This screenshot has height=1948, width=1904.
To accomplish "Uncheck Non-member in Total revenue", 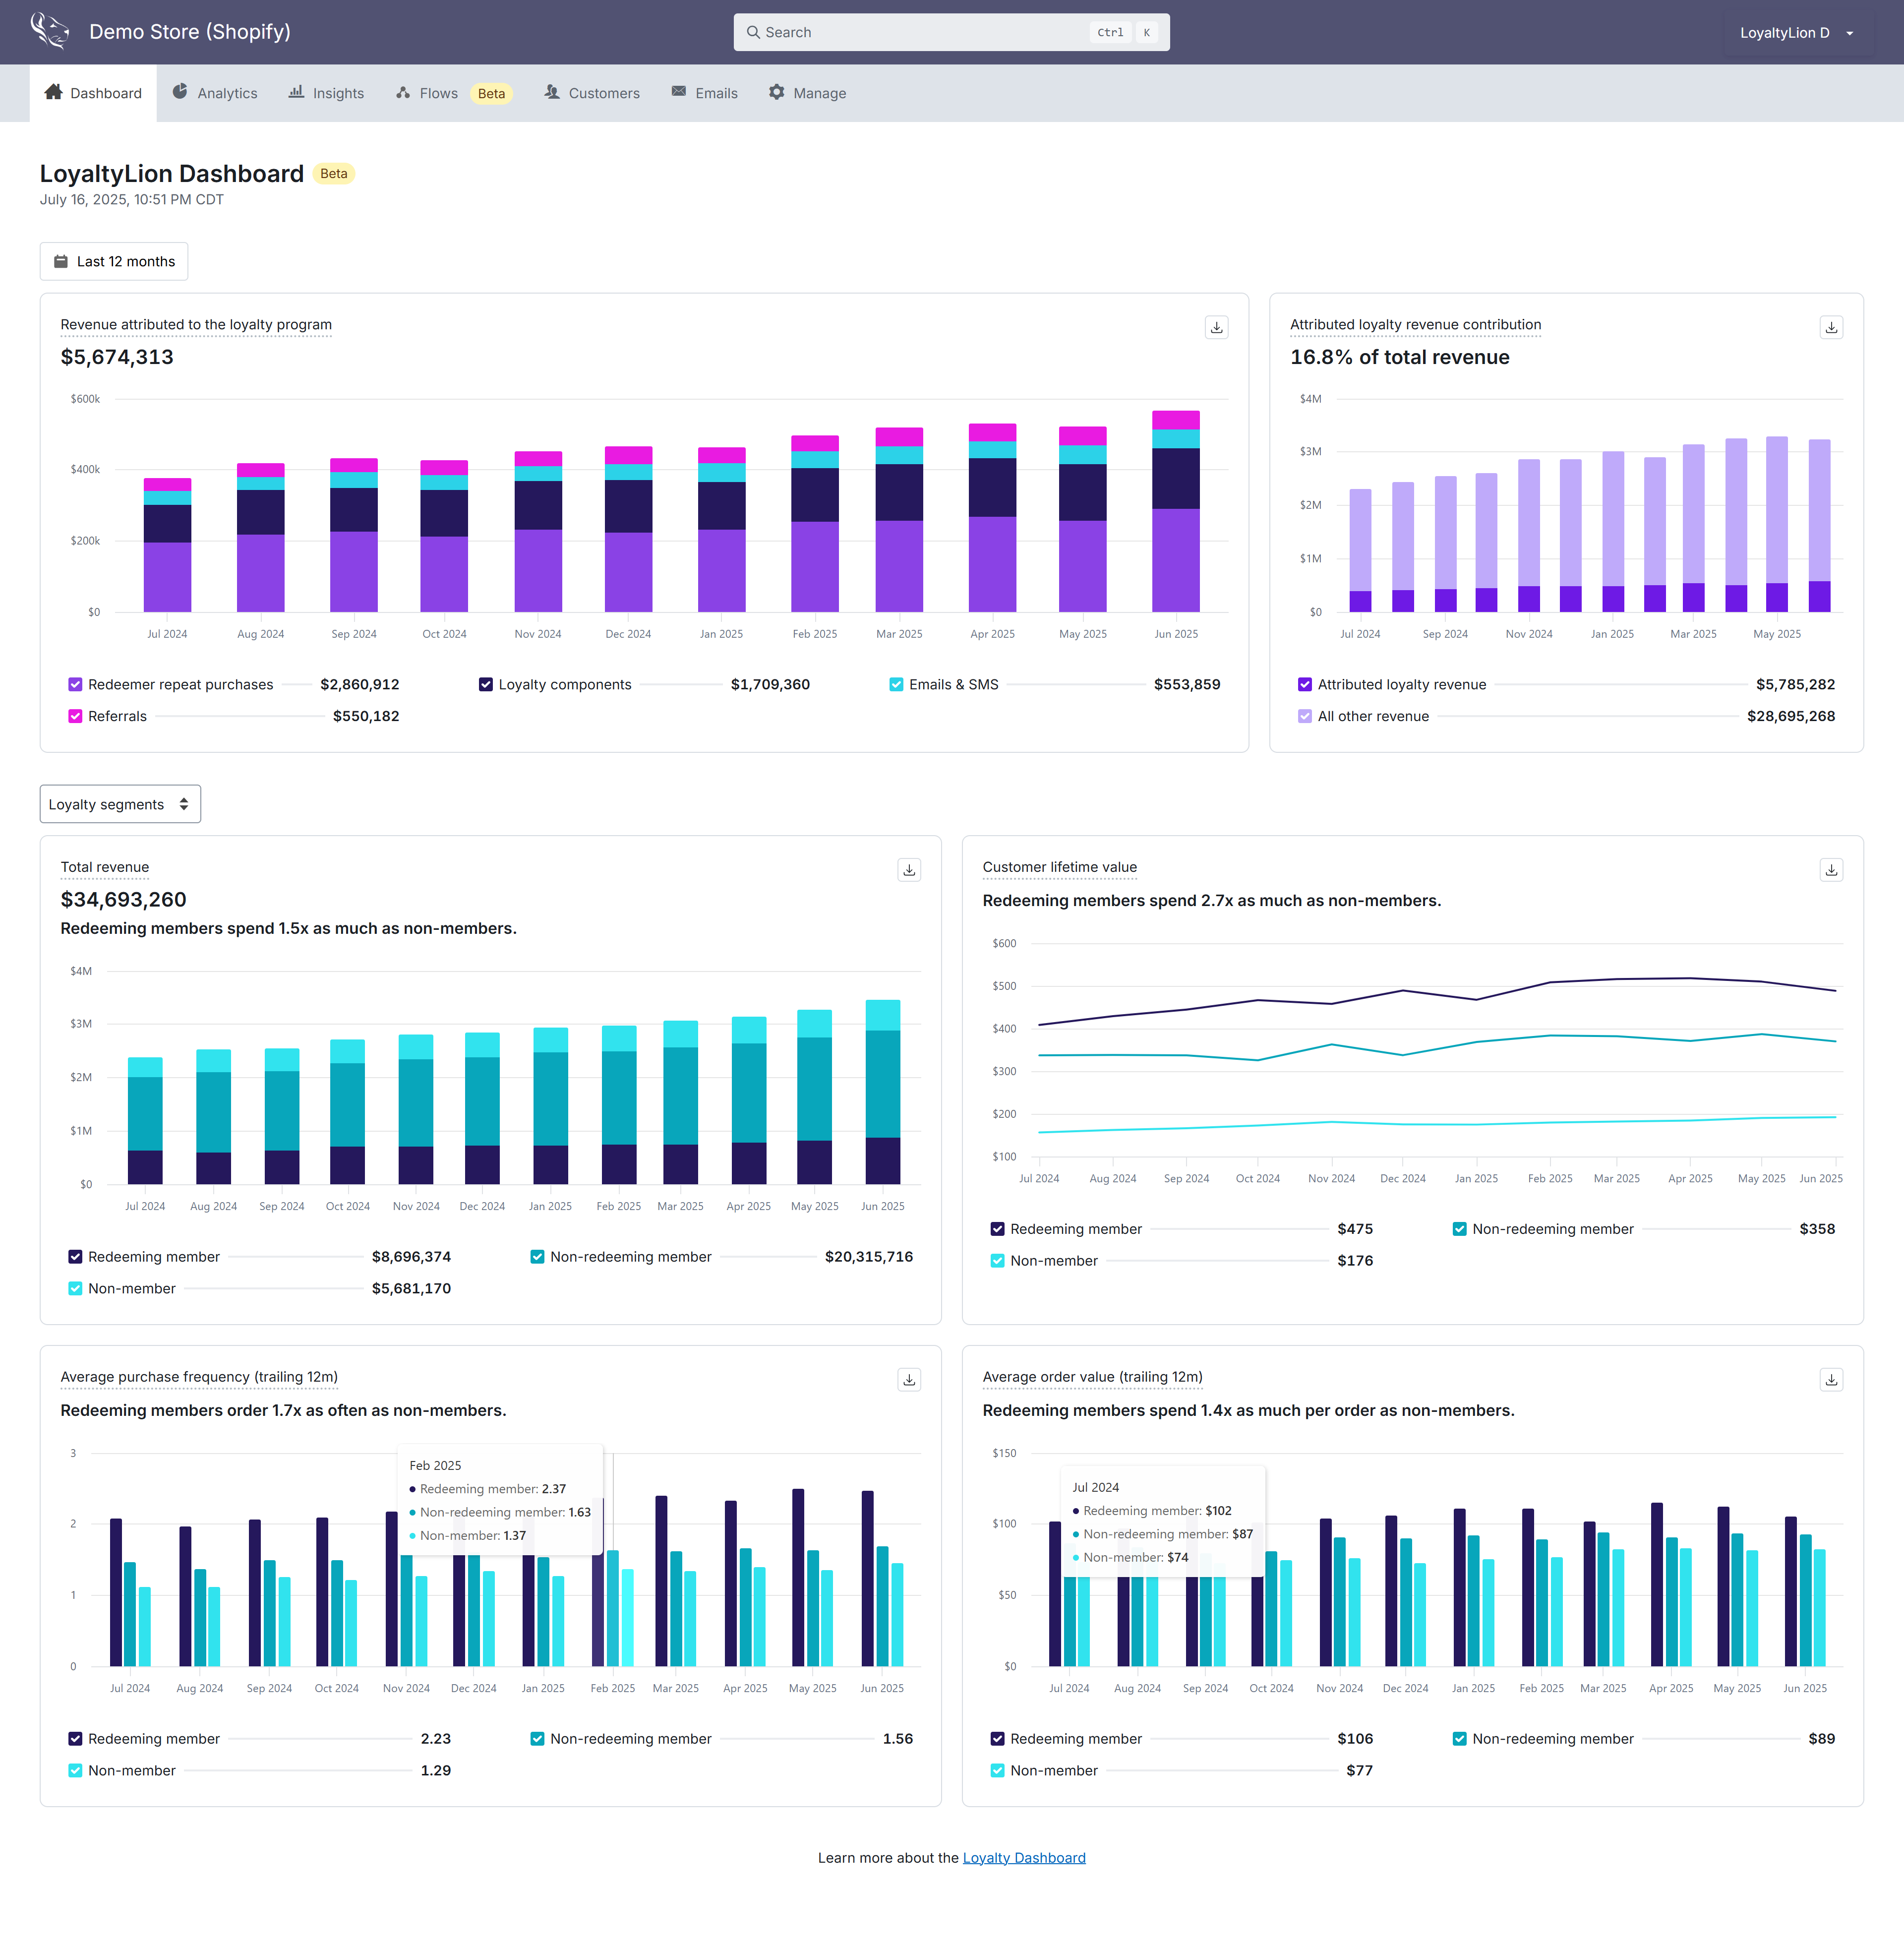I will click(x=75, y=1289).
